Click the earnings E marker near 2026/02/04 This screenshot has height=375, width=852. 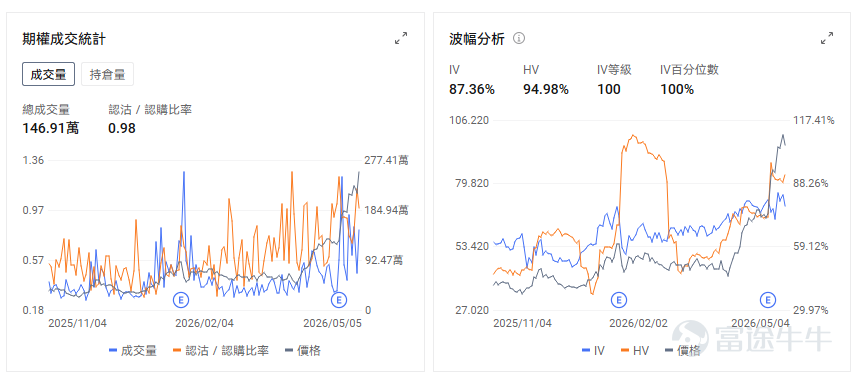click(x=180, y=299)
